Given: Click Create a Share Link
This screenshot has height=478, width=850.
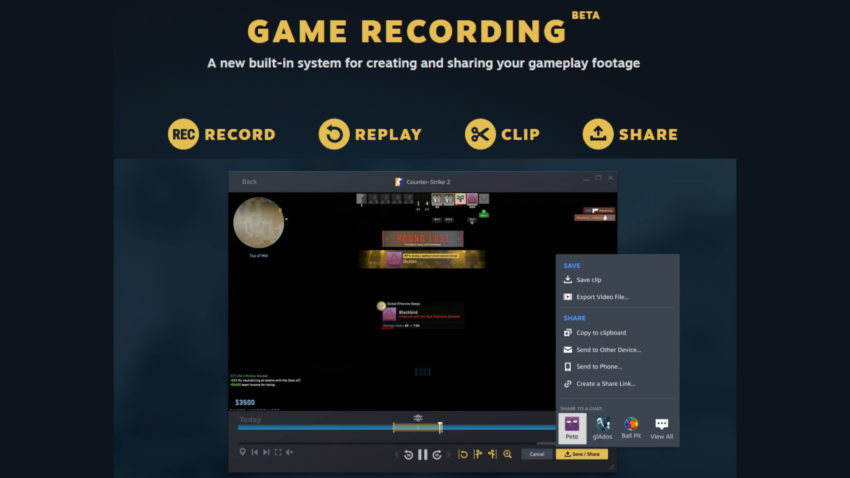Looking at the screenshot, I should (605, 384).
